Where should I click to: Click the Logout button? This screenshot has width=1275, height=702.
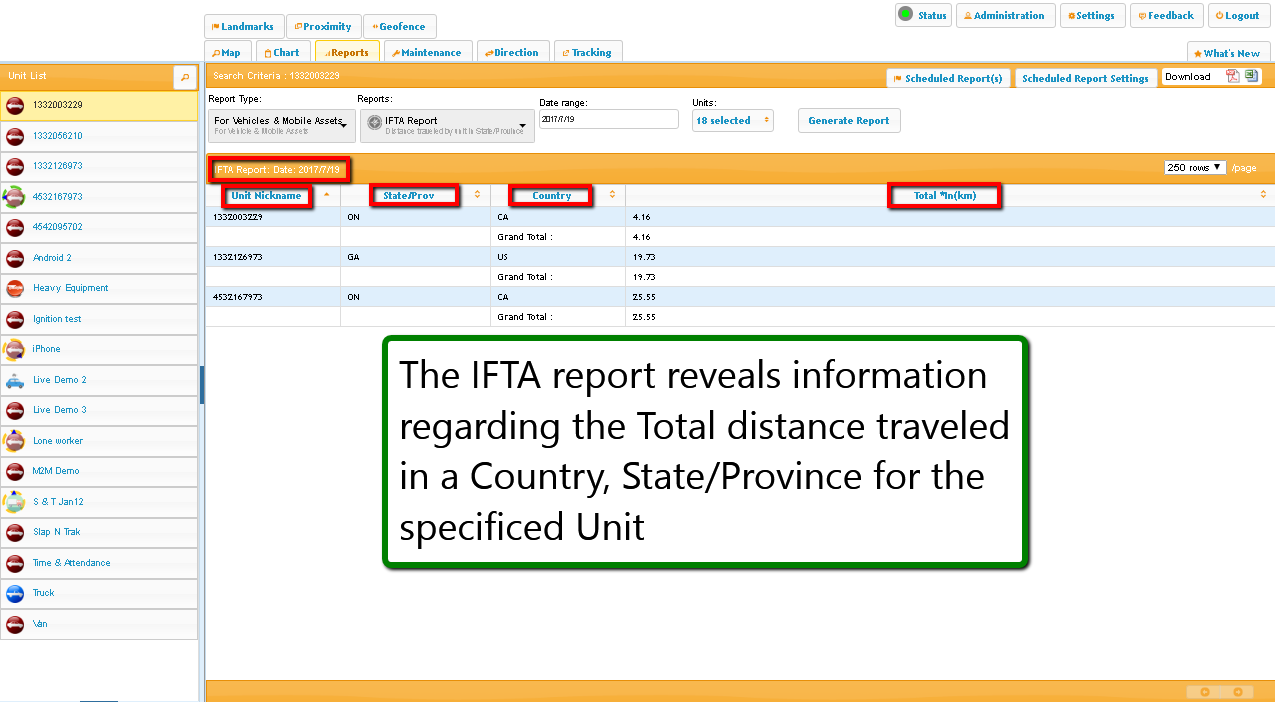point(1237,16)
